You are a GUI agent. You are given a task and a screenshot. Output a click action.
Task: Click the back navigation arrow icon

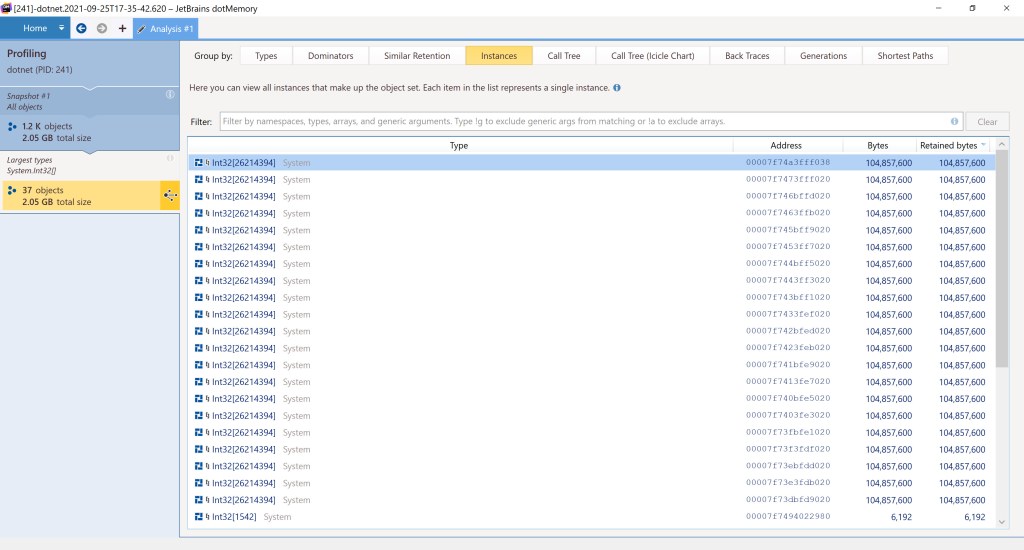pyautogui.click(x=81, y=28)
